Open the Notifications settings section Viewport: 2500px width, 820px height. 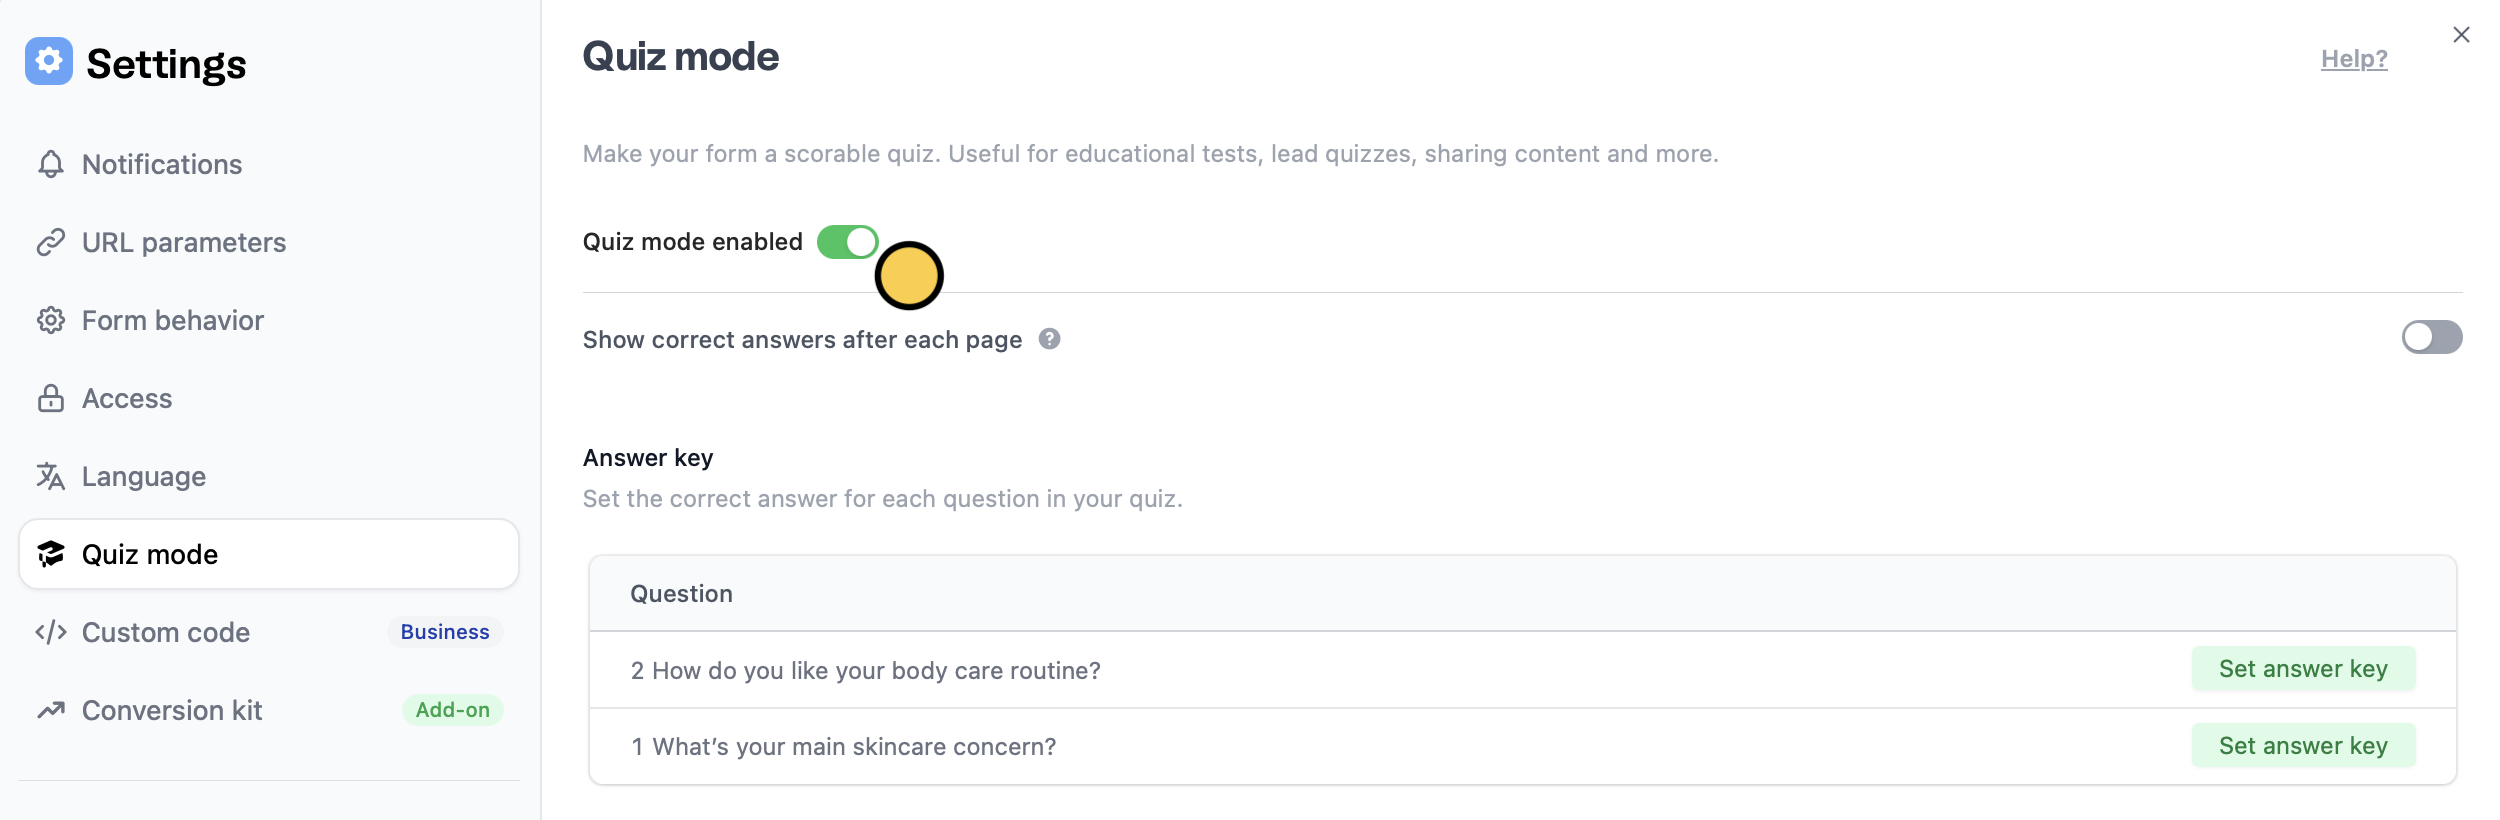pos(162,164)
